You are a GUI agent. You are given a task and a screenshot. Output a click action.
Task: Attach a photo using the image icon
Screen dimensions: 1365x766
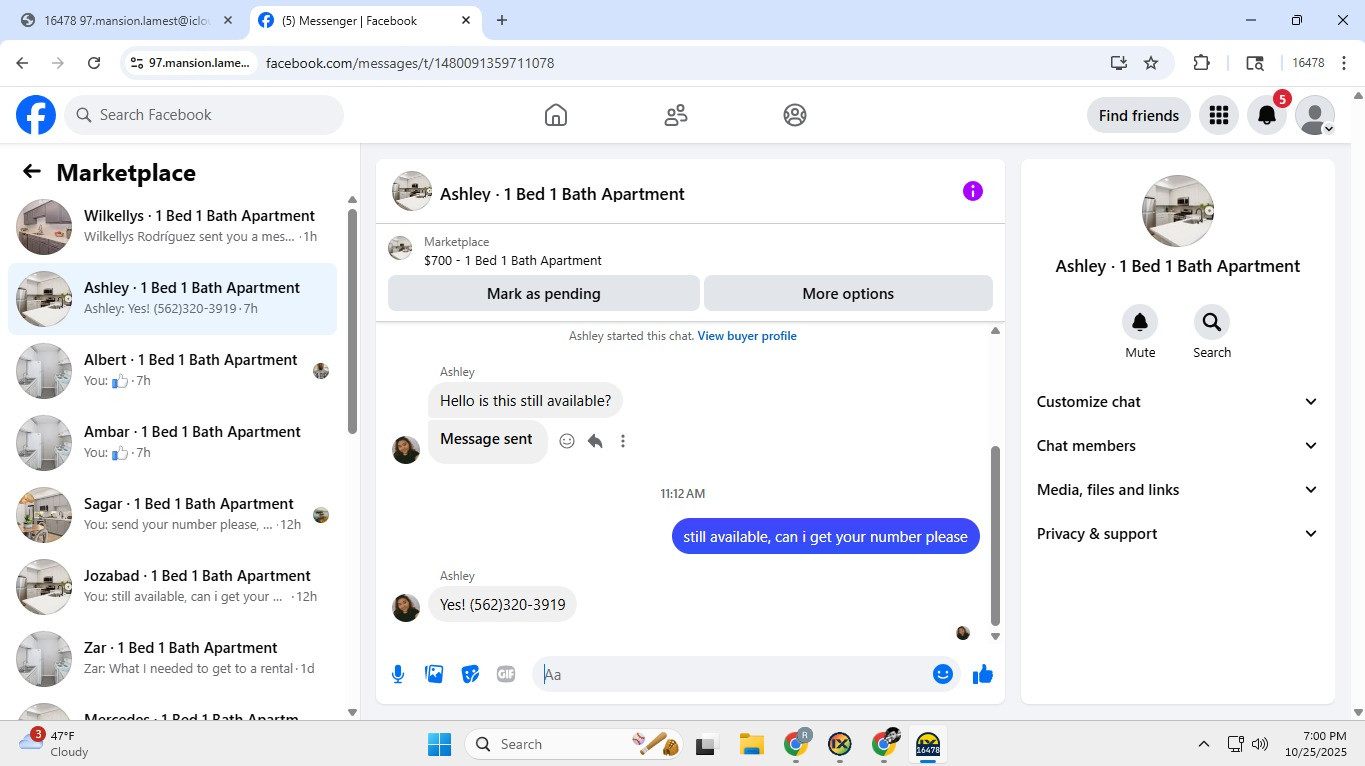[x=434, y=674]
